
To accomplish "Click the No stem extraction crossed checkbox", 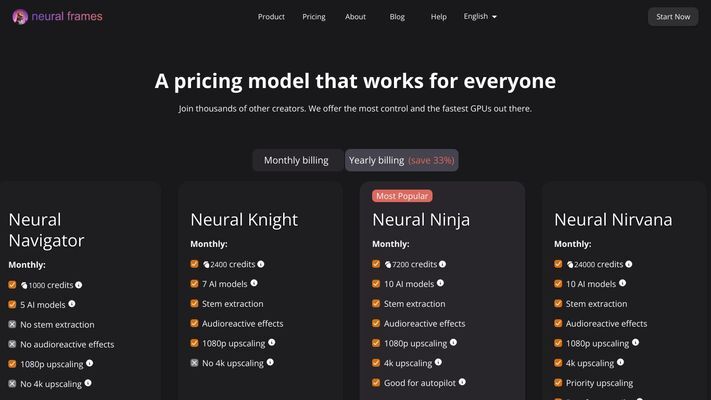I will pos(12,324).
